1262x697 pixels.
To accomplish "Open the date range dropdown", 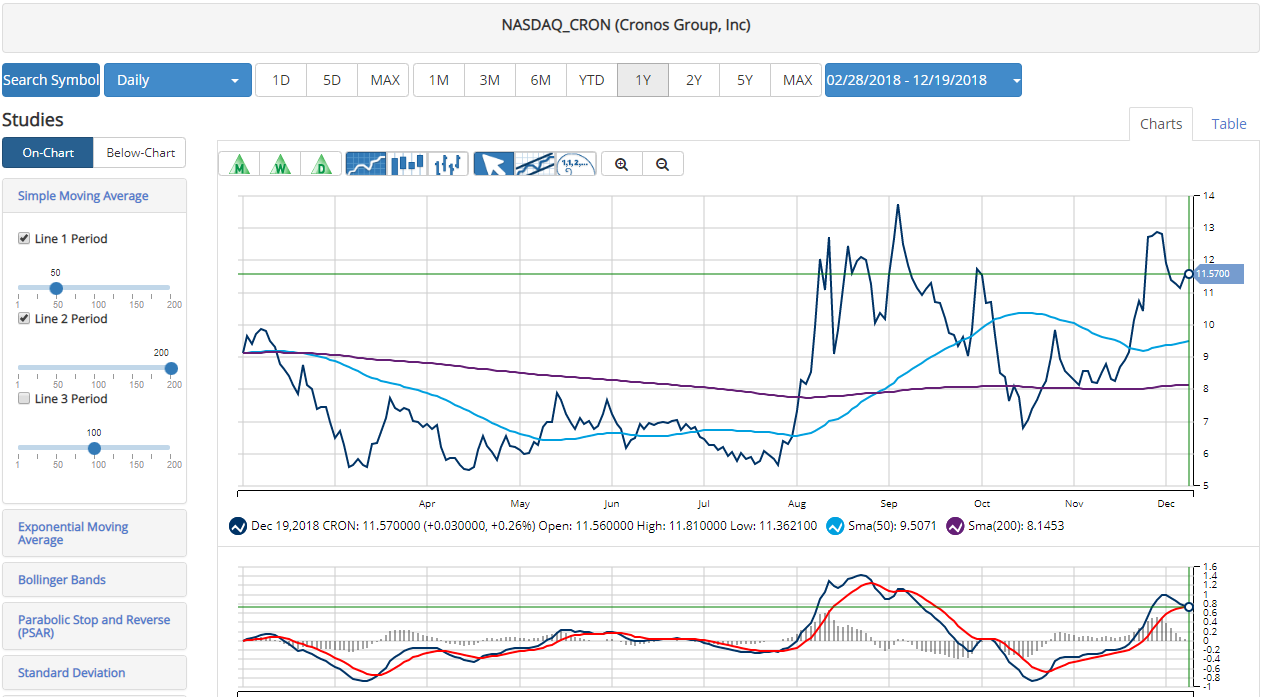I will click(923, 80).
